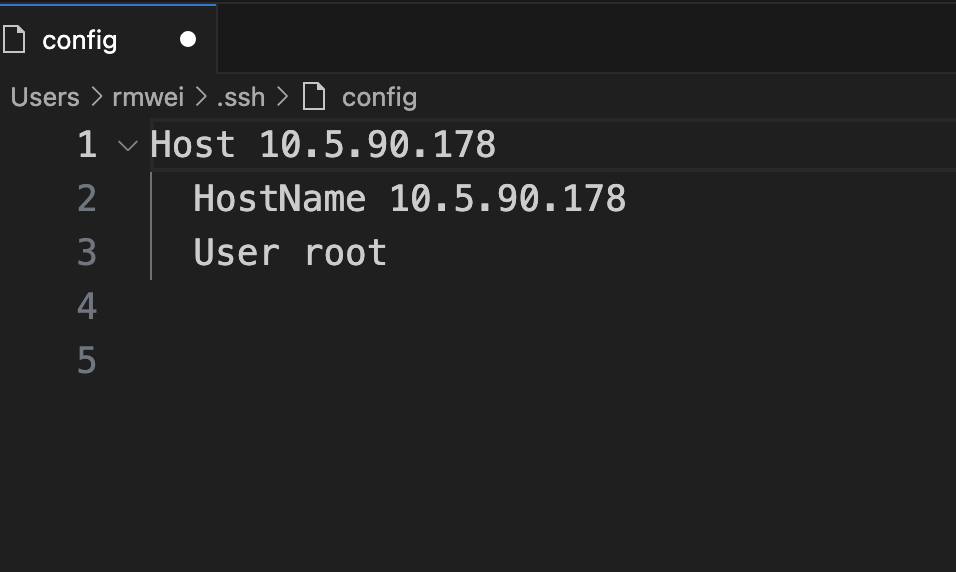Click the breadcrumb chevron after .ssh

click(282, 96)
